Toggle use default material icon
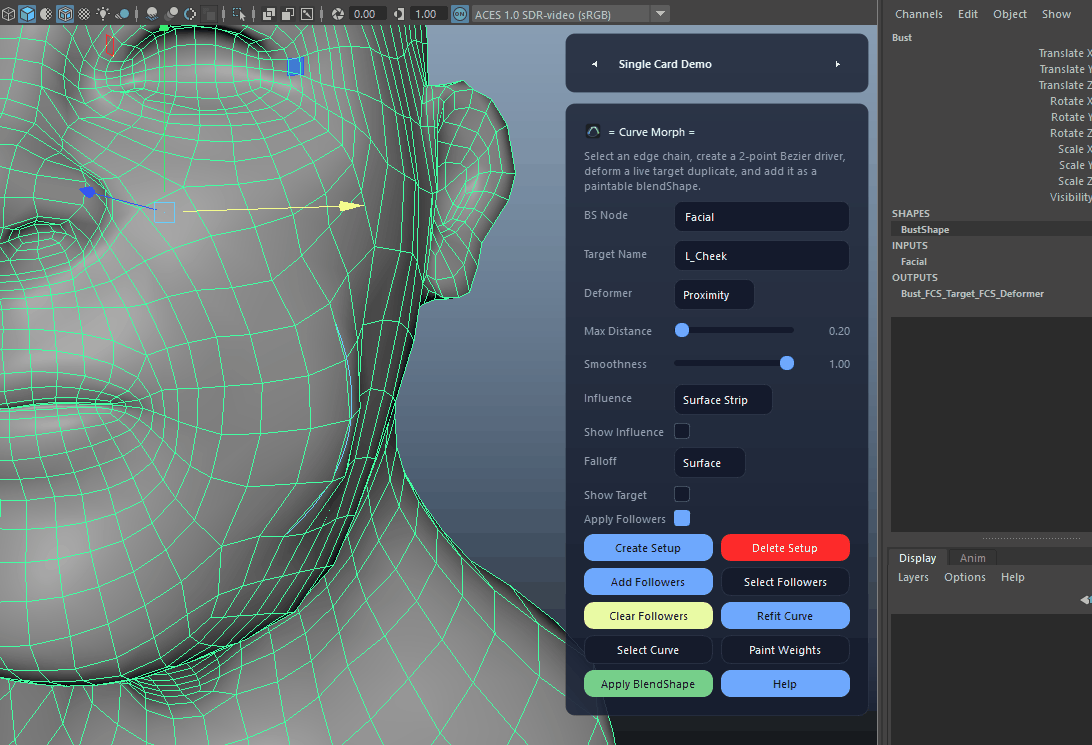Screen dimensions: 1092x745 pyautogui.click(x=46, y=14)
